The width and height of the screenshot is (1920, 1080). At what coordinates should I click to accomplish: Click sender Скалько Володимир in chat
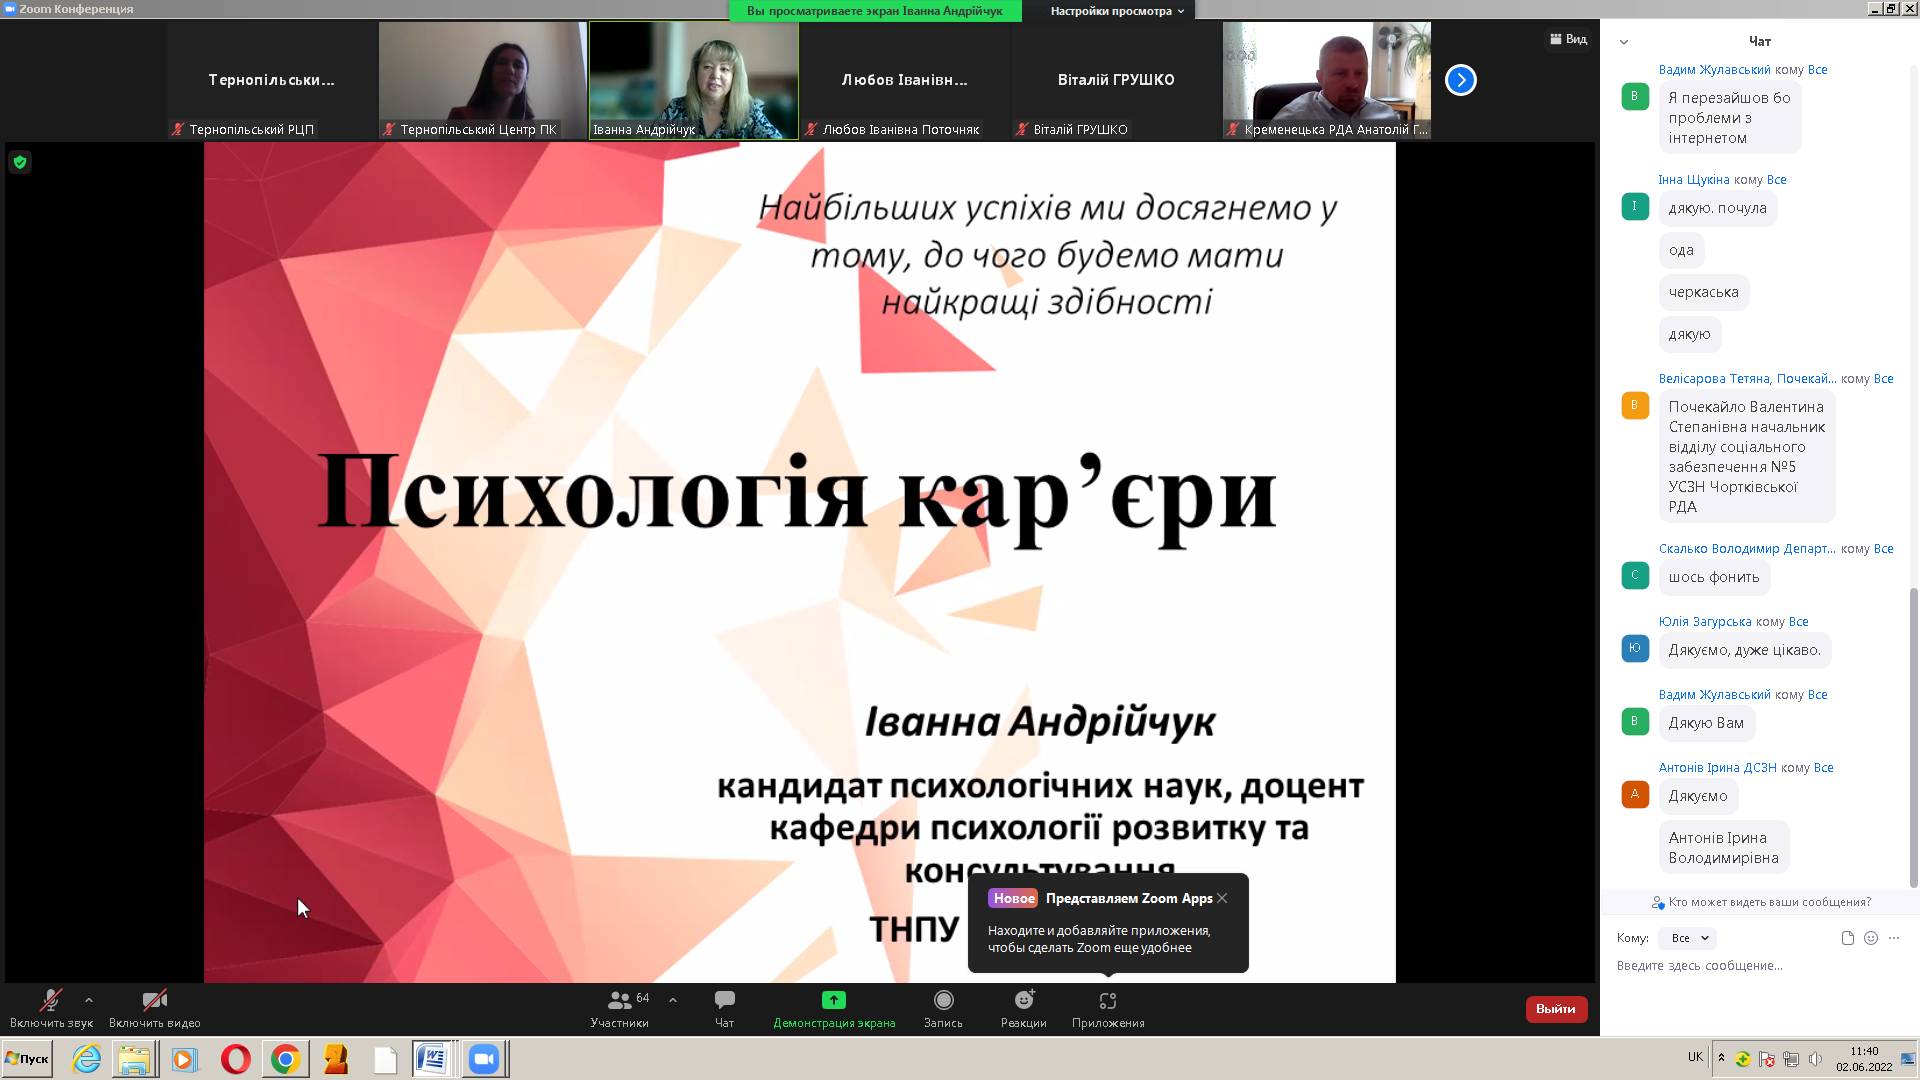[1747, 549]
